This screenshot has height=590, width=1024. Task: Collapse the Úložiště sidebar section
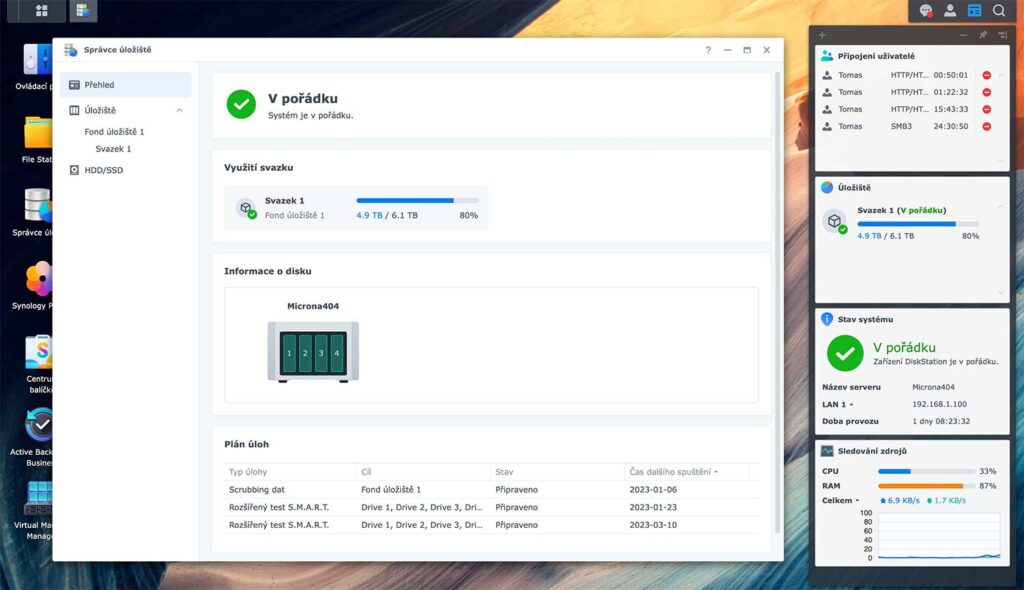click(179, 110)
